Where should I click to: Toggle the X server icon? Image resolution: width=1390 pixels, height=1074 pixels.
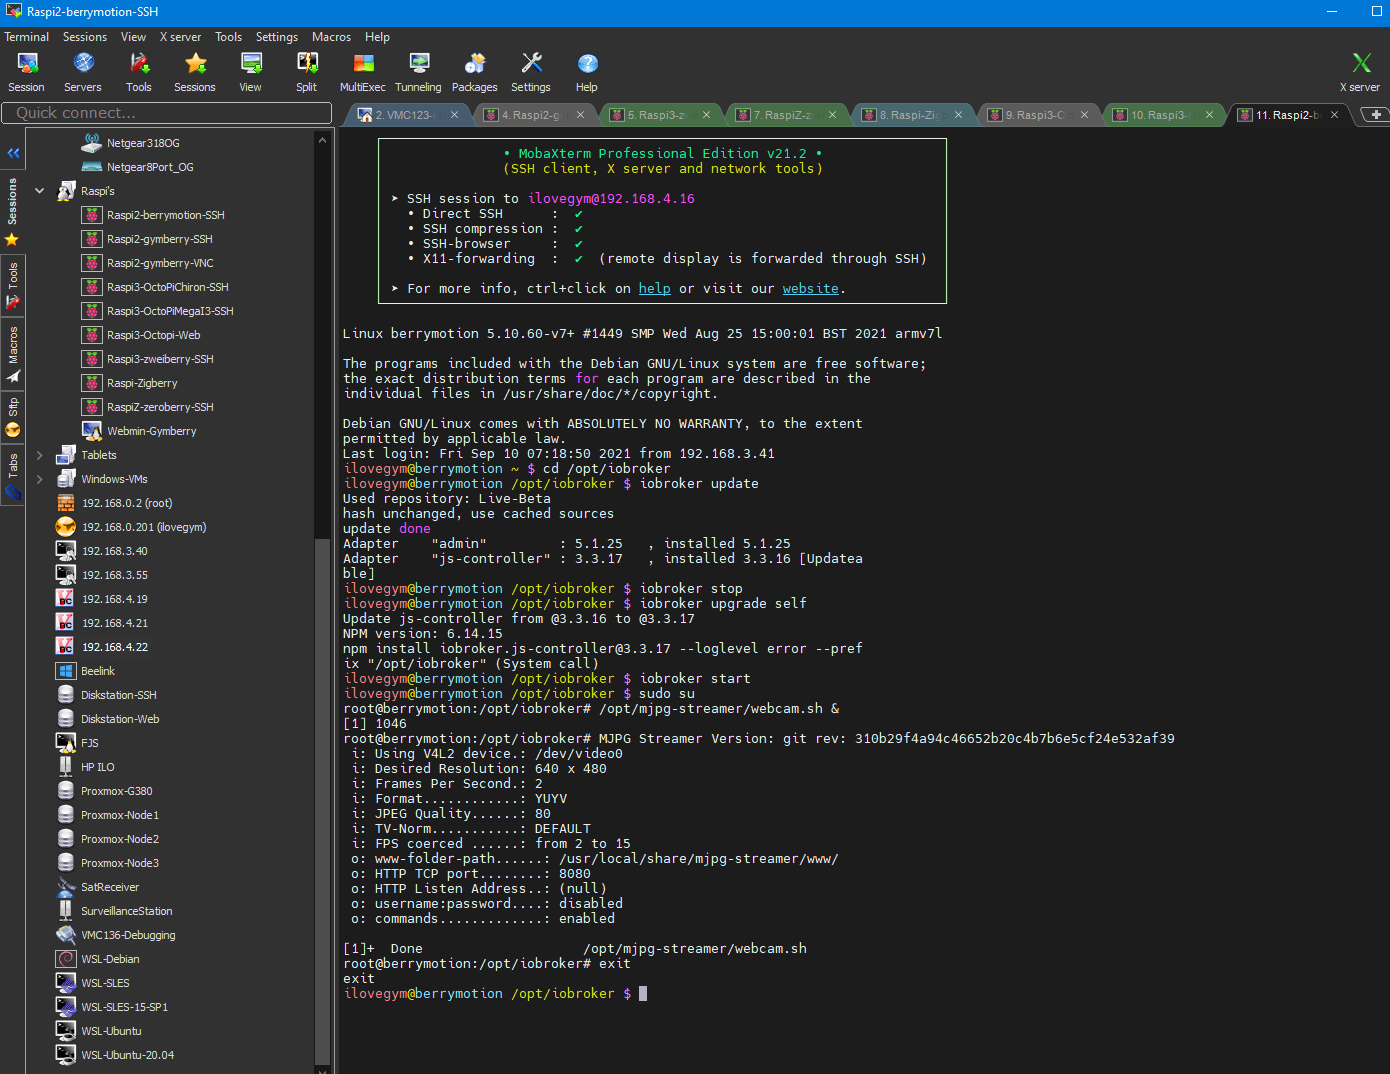pos(1360,72)
